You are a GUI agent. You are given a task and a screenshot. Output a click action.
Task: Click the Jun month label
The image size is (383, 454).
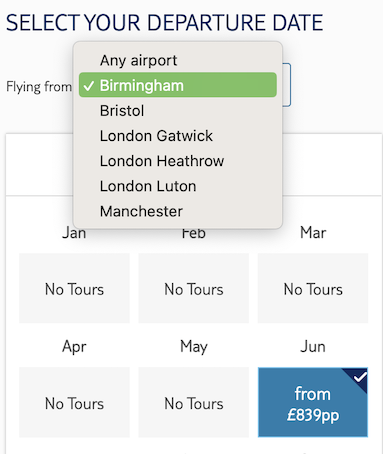tap(313, 346)
